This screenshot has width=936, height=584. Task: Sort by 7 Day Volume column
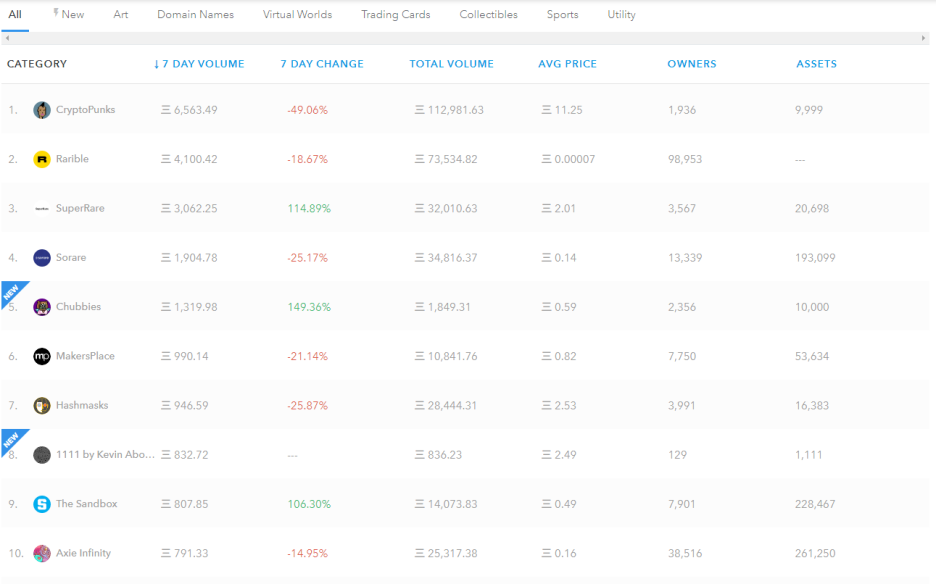point(199,64)
